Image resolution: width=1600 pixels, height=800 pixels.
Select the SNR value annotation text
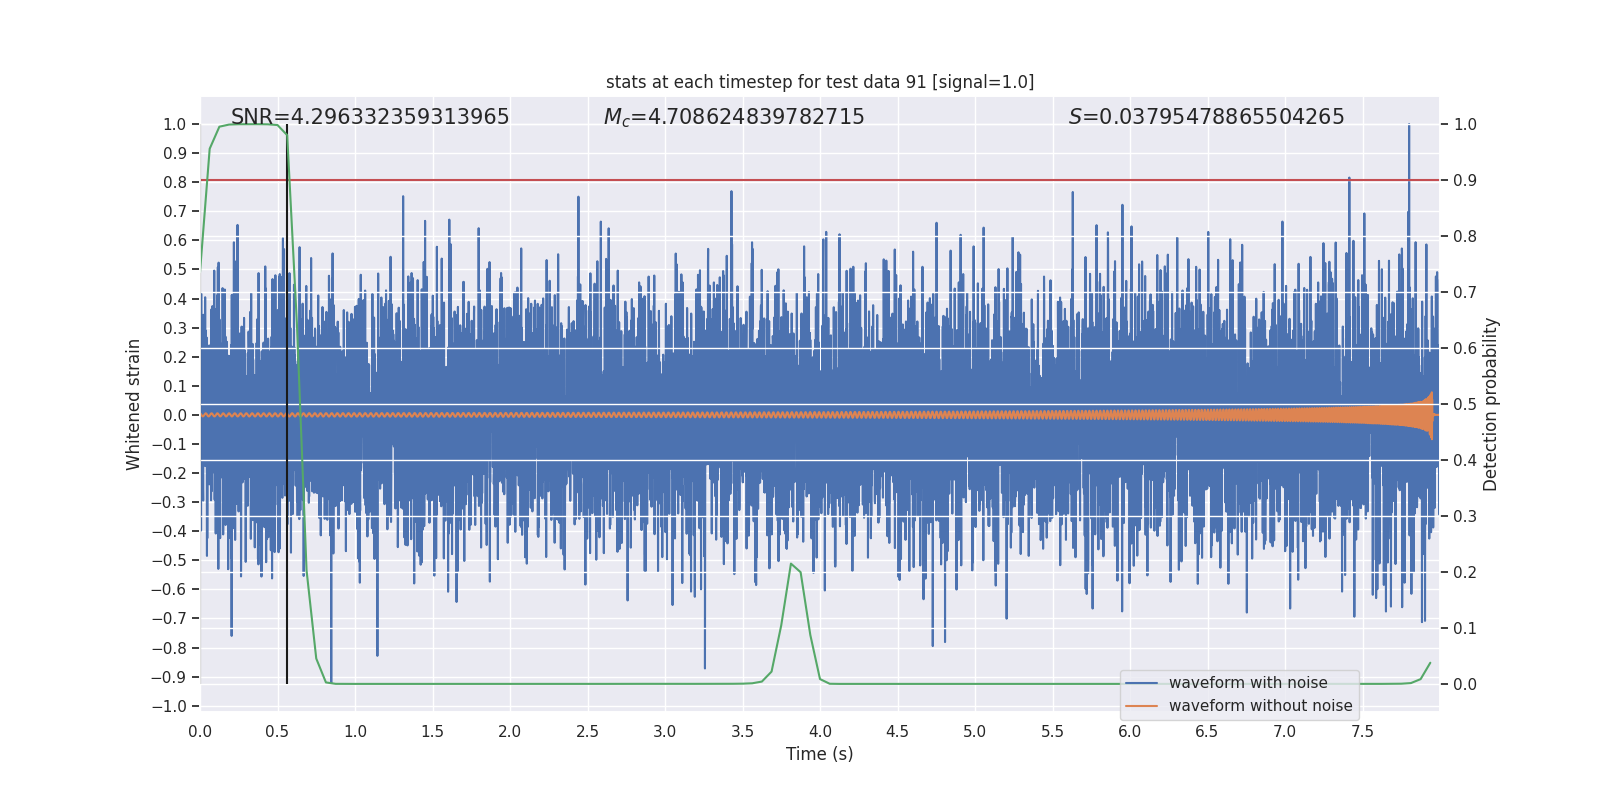[x=370, y=117]
